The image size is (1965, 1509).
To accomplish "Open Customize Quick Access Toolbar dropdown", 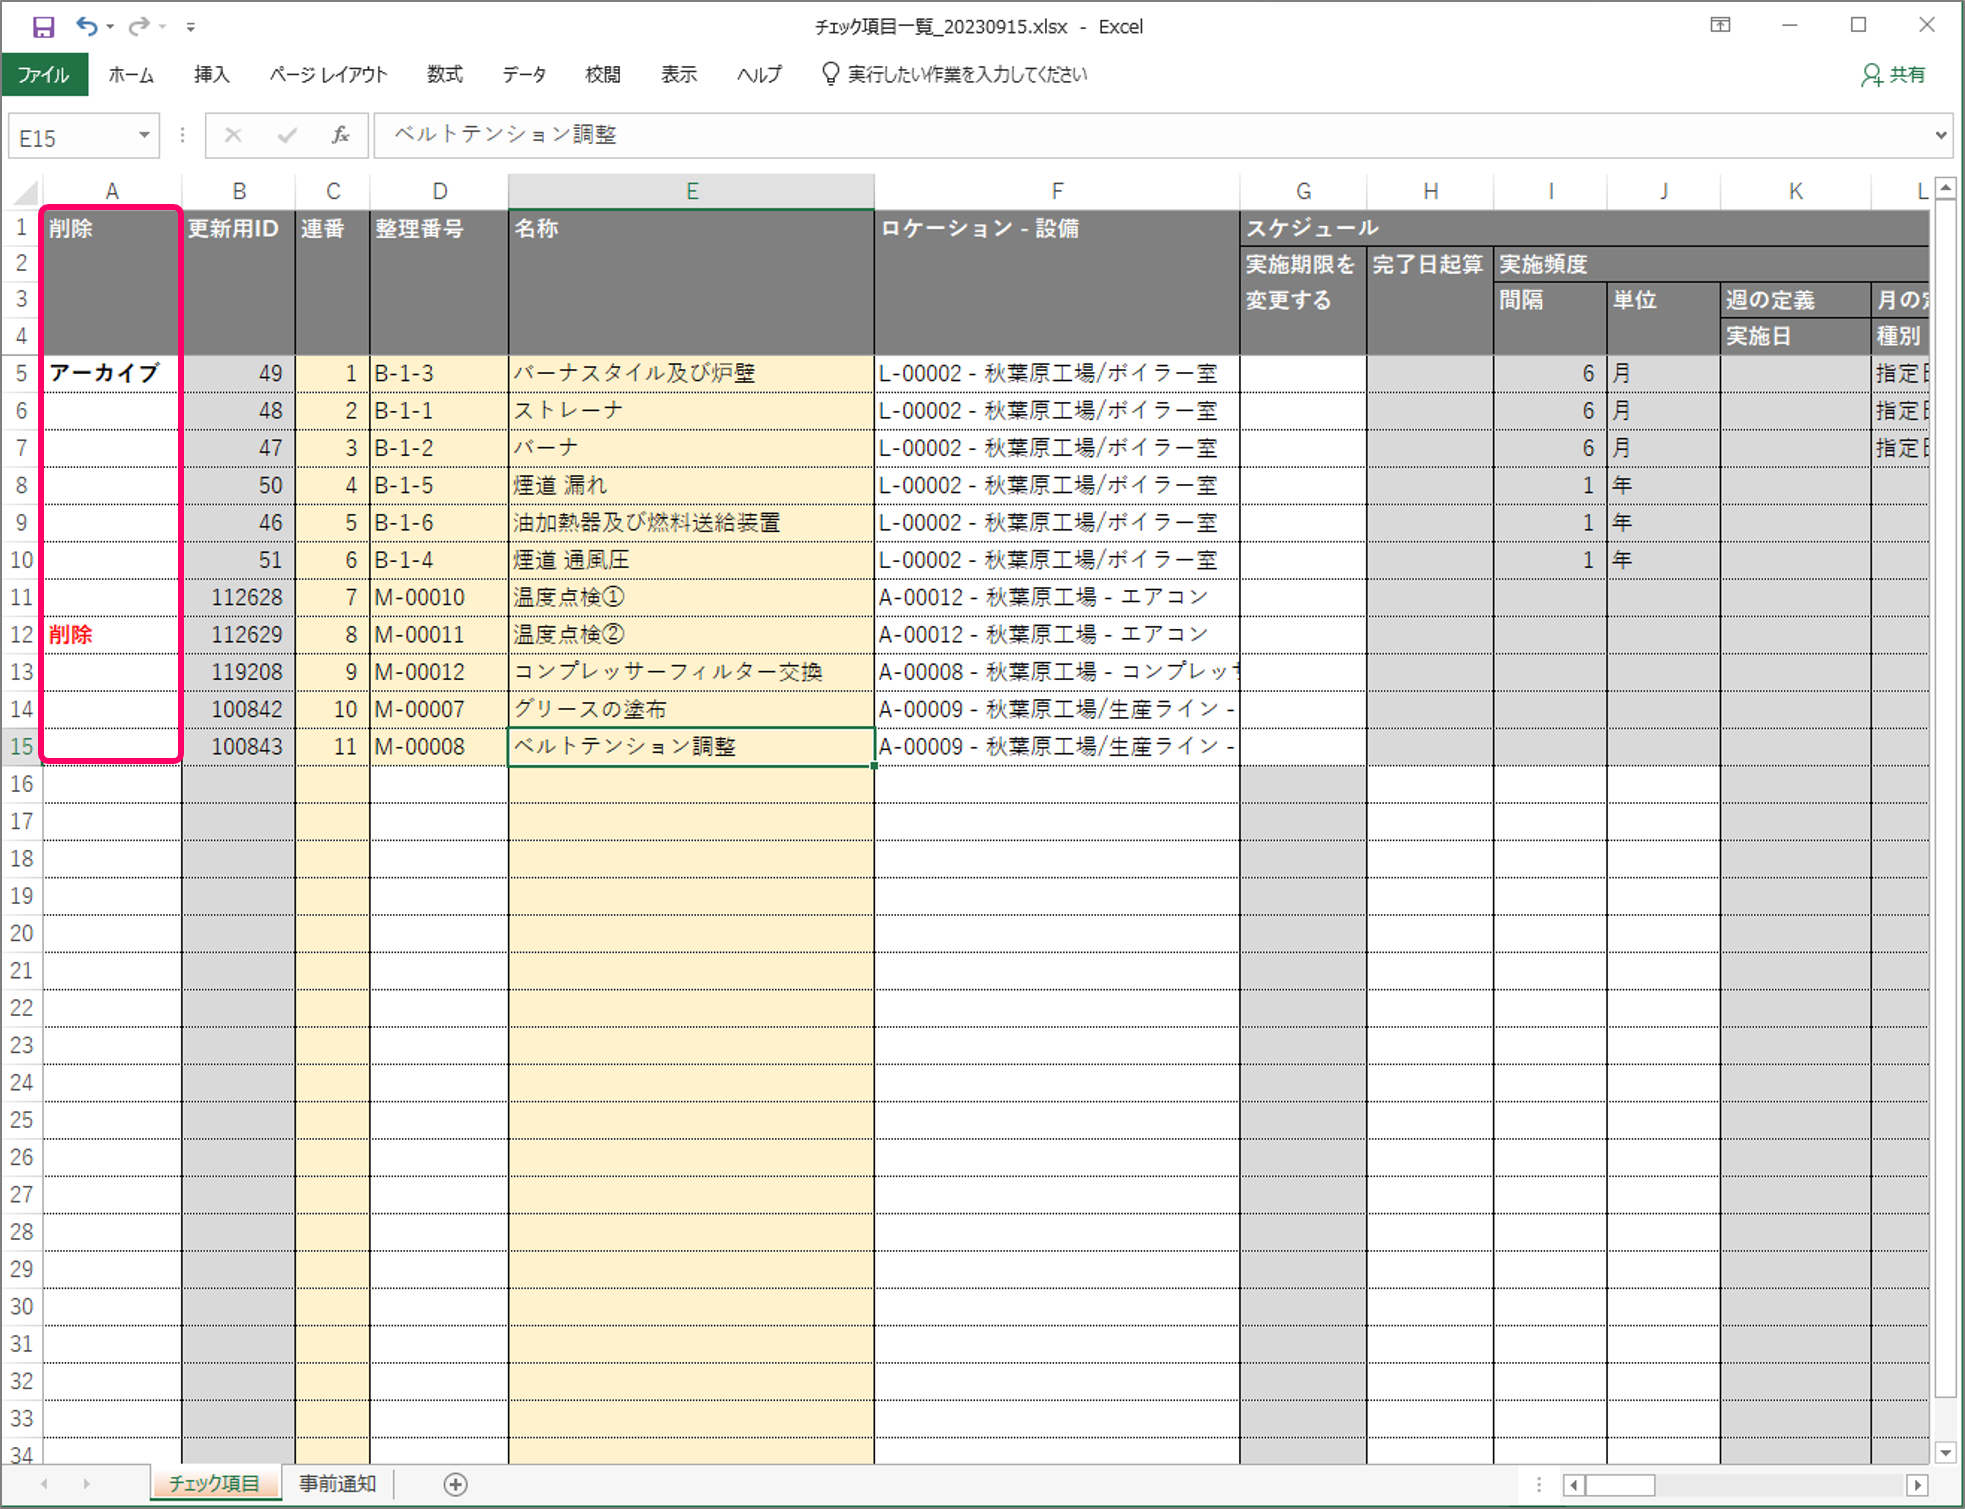I will [190, 27].
